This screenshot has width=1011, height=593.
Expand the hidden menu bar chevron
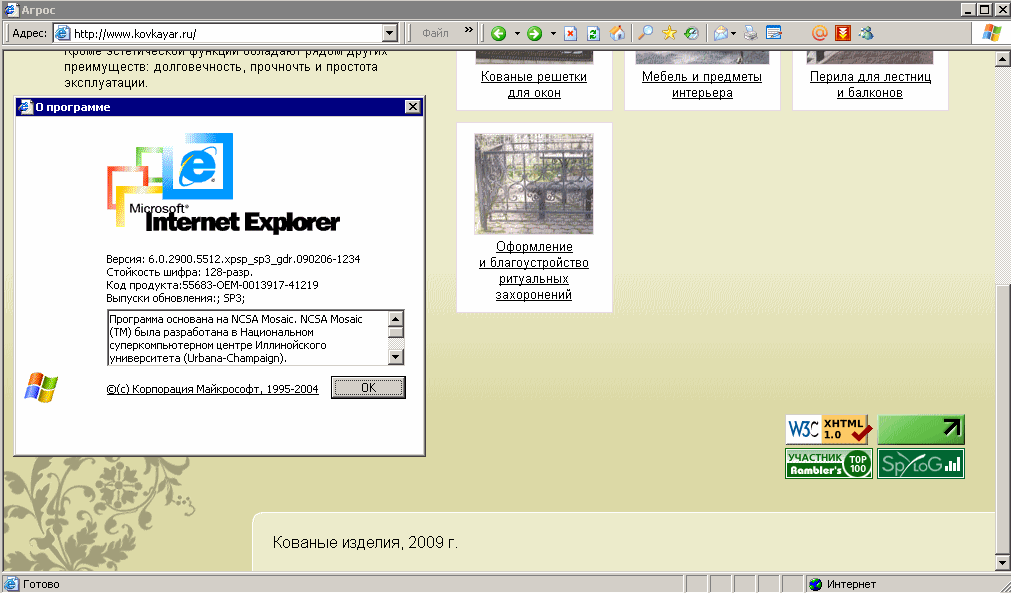tap(469, 30)
